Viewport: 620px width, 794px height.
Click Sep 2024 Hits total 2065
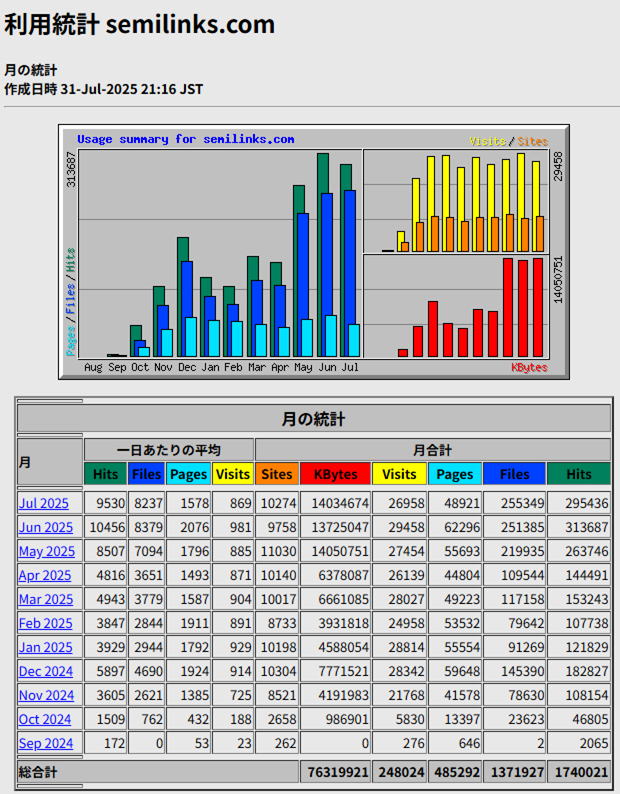point(578,743)
